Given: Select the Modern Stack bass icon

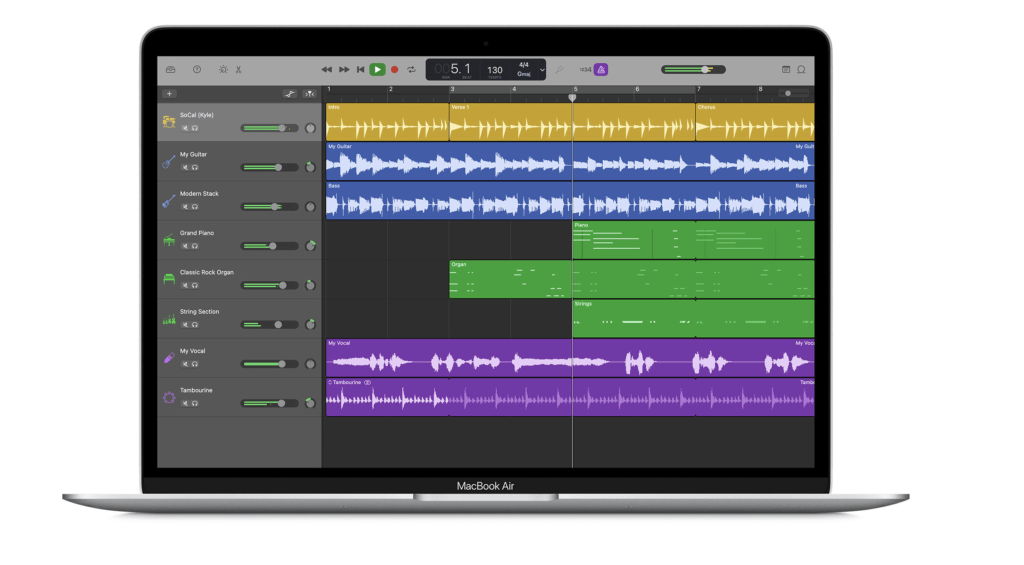Looking at the screenshot, I should click(x=168, y=201).
